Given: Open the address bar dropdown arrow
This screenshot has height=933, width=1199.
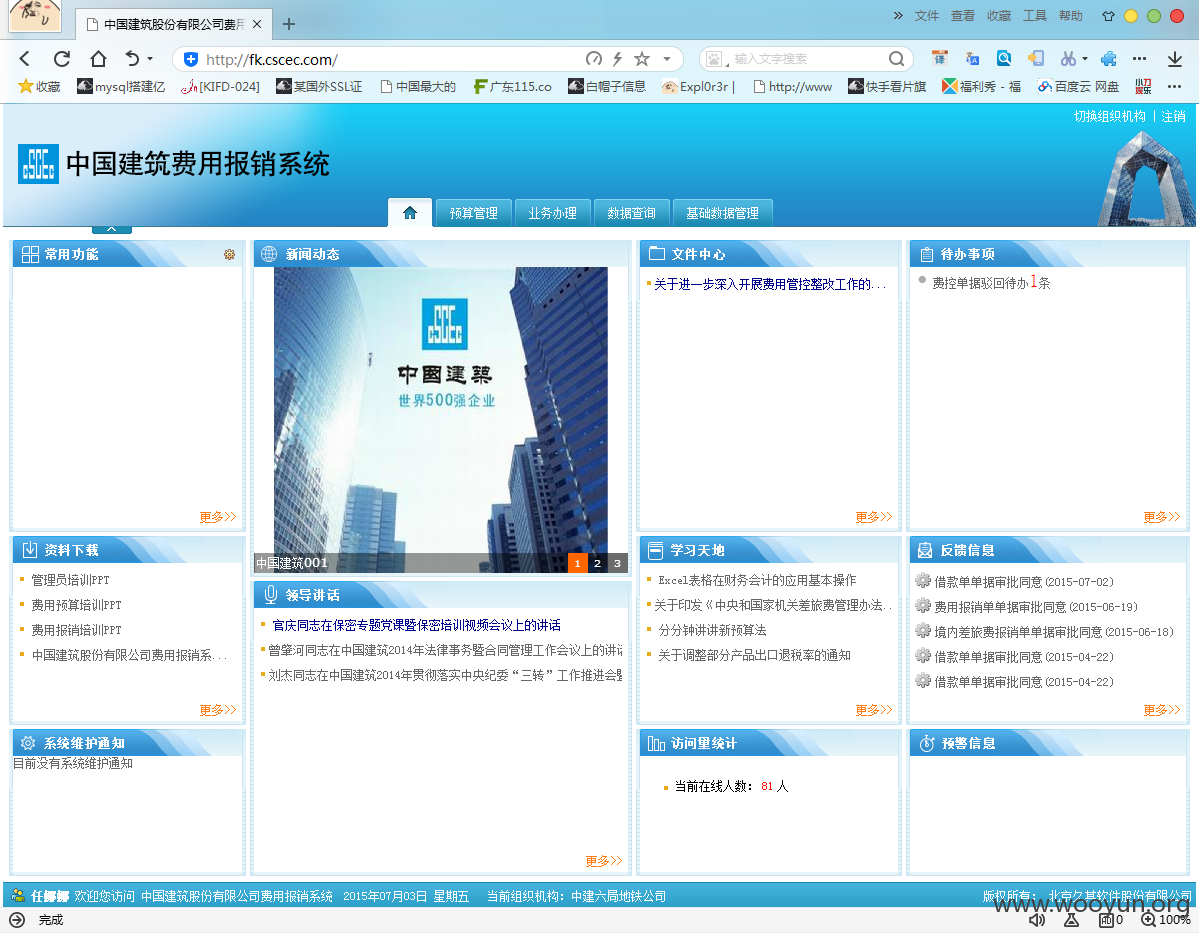Looking at the screenshot, I should pos(667,59).
